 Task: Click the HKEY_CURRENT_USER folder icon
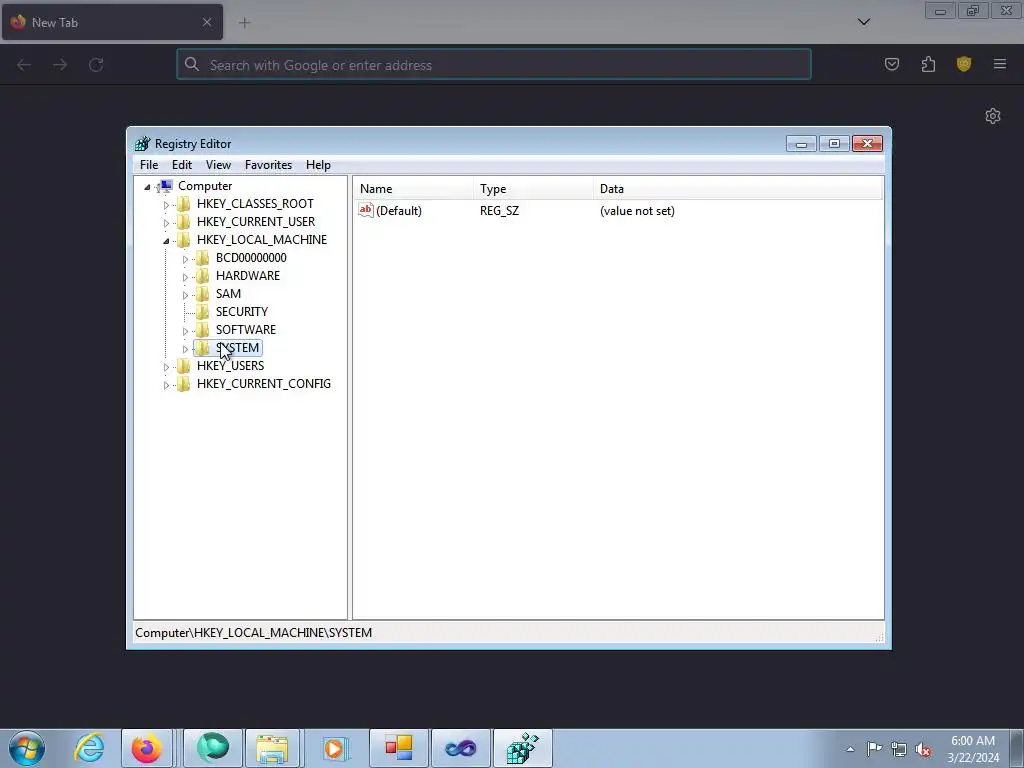[184, 222]
